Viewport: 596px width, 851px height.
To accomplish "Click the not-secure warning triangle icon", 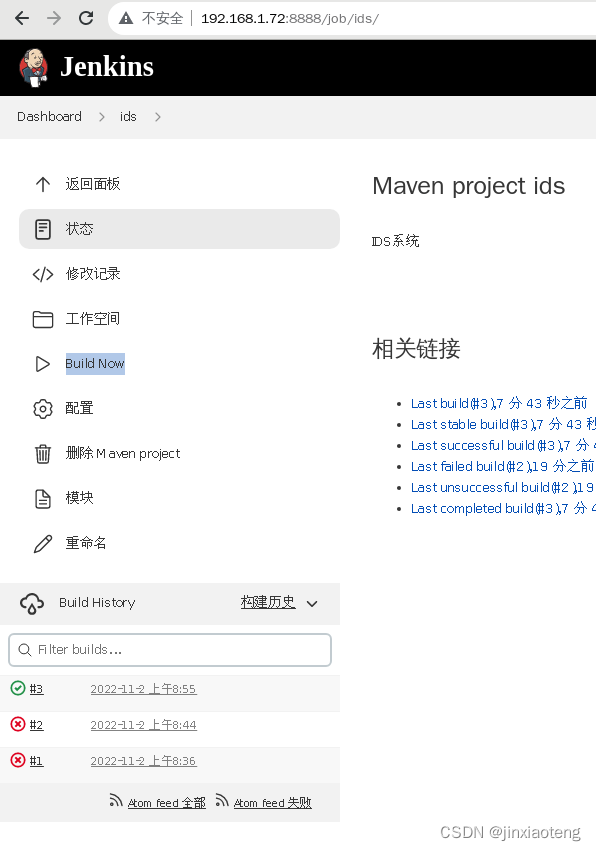I will tap(126, 18).
